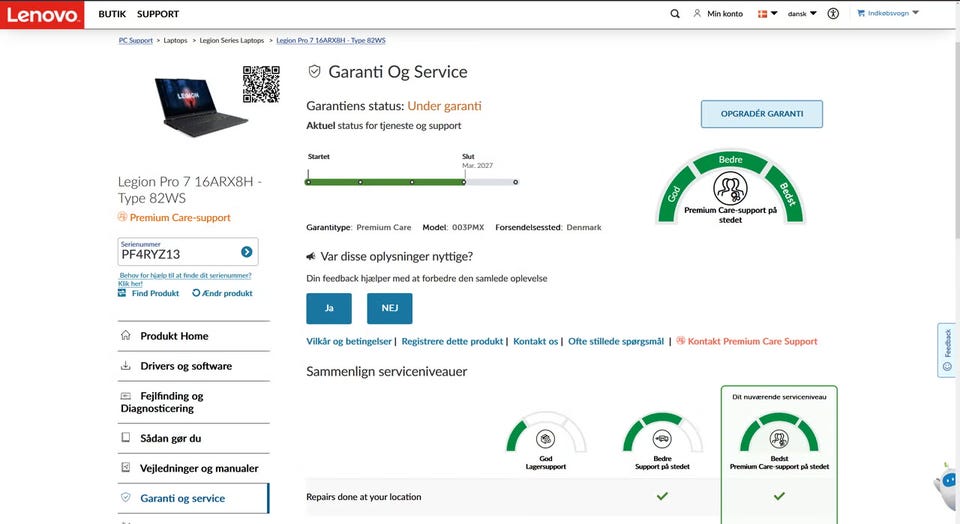Click the Premium Care-support gauge center icon

(730, 189)
